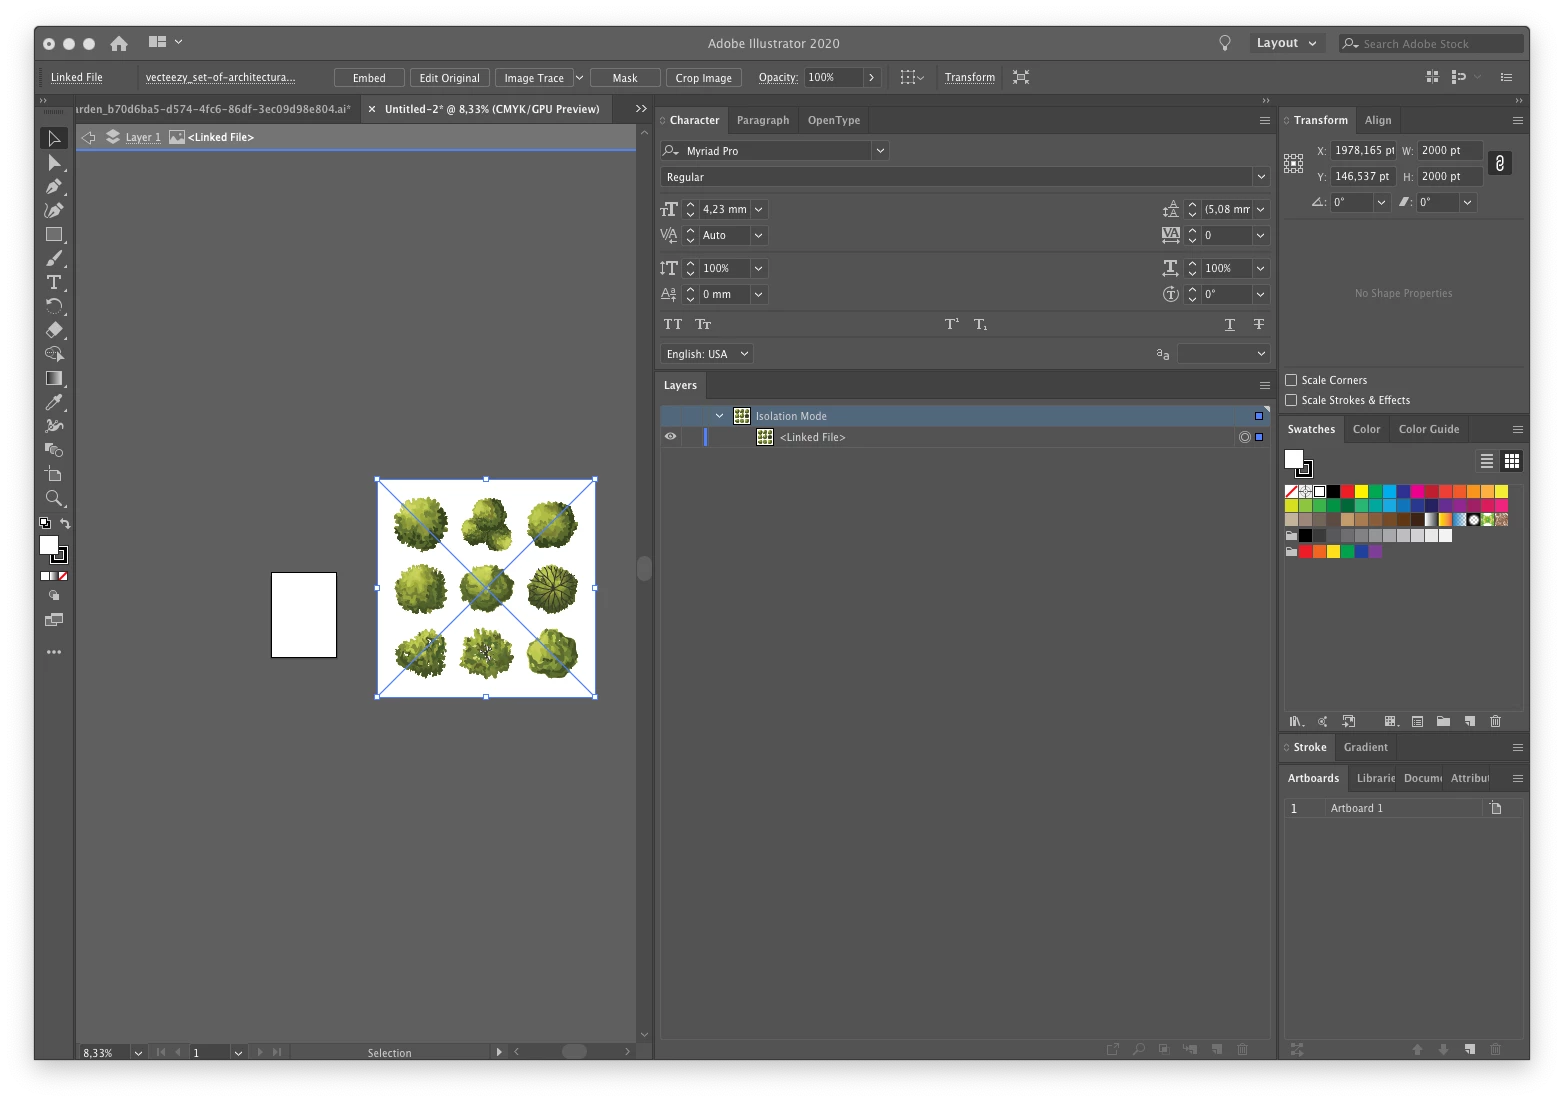Image resolution: width=1564 pixels, height=1102 pixels.
Task: Open Regular font style dropdown
Action: pos(1261,177)
